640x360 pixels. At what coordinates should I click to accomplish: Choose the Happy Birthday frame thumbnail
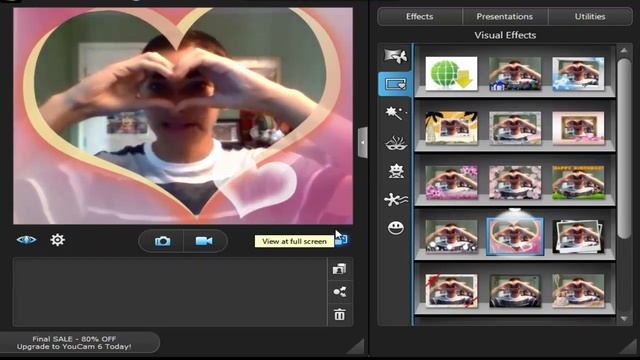click(578, 182)
